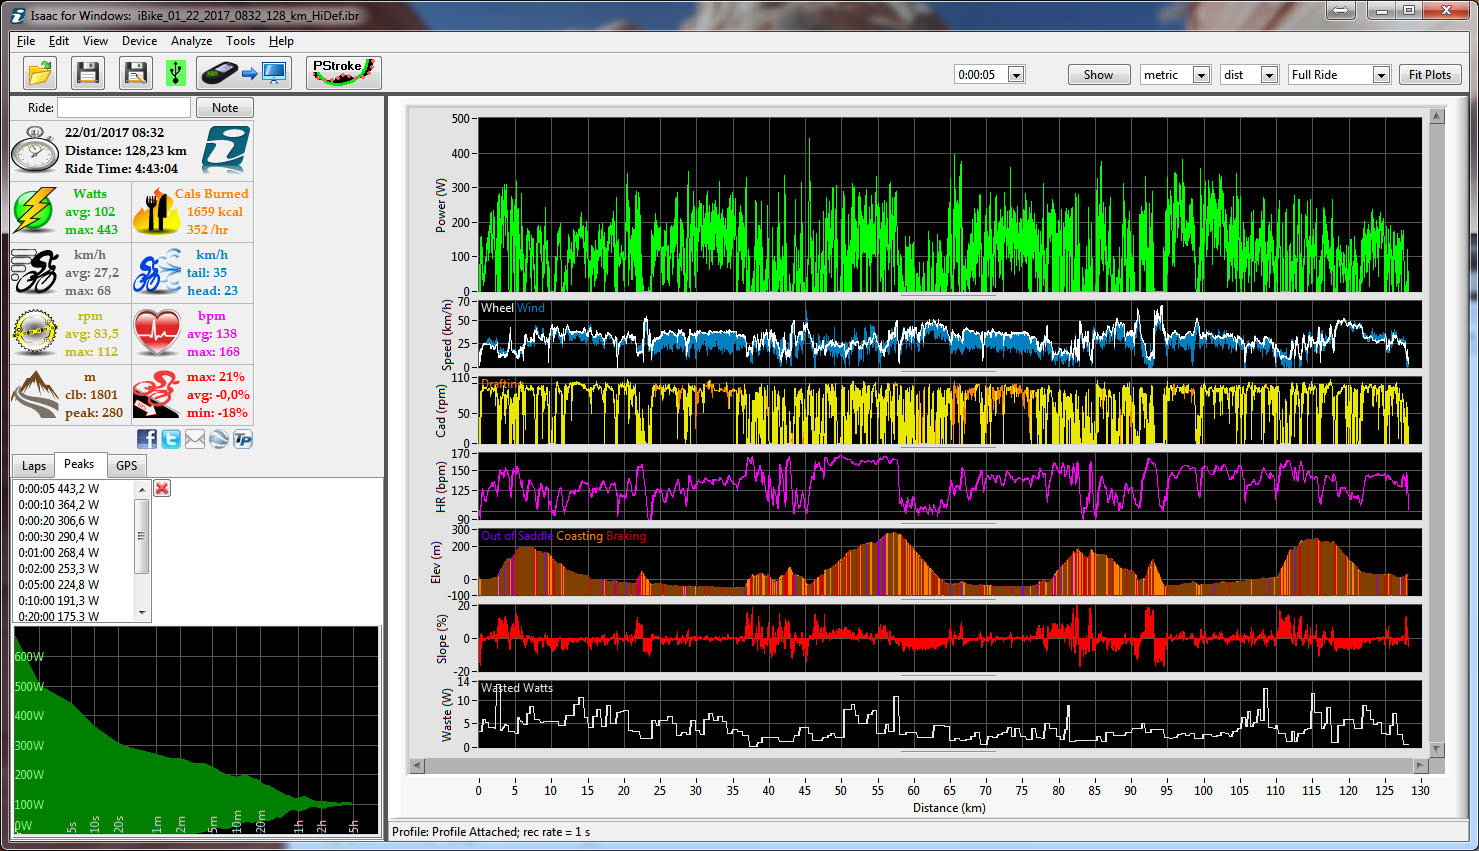Click the green USB connection icon
1479x851 pixels.
(175, 73)
